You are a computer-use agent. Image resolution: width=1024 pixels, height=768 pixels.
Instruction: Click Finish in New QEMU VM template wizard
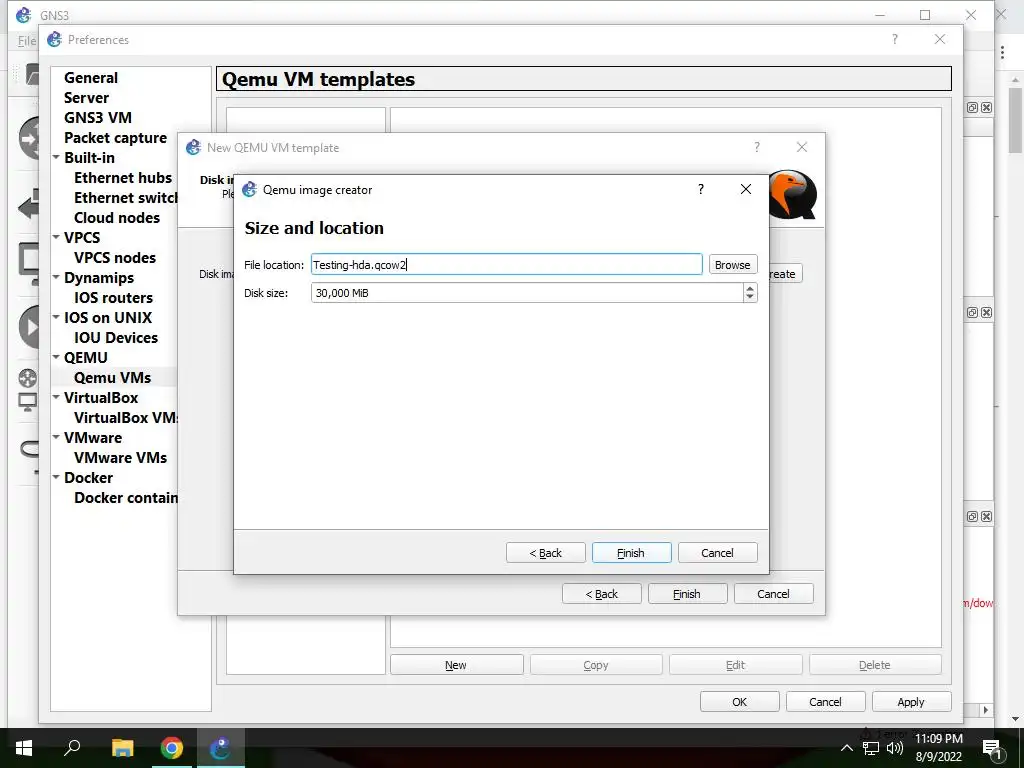[687, 594]
